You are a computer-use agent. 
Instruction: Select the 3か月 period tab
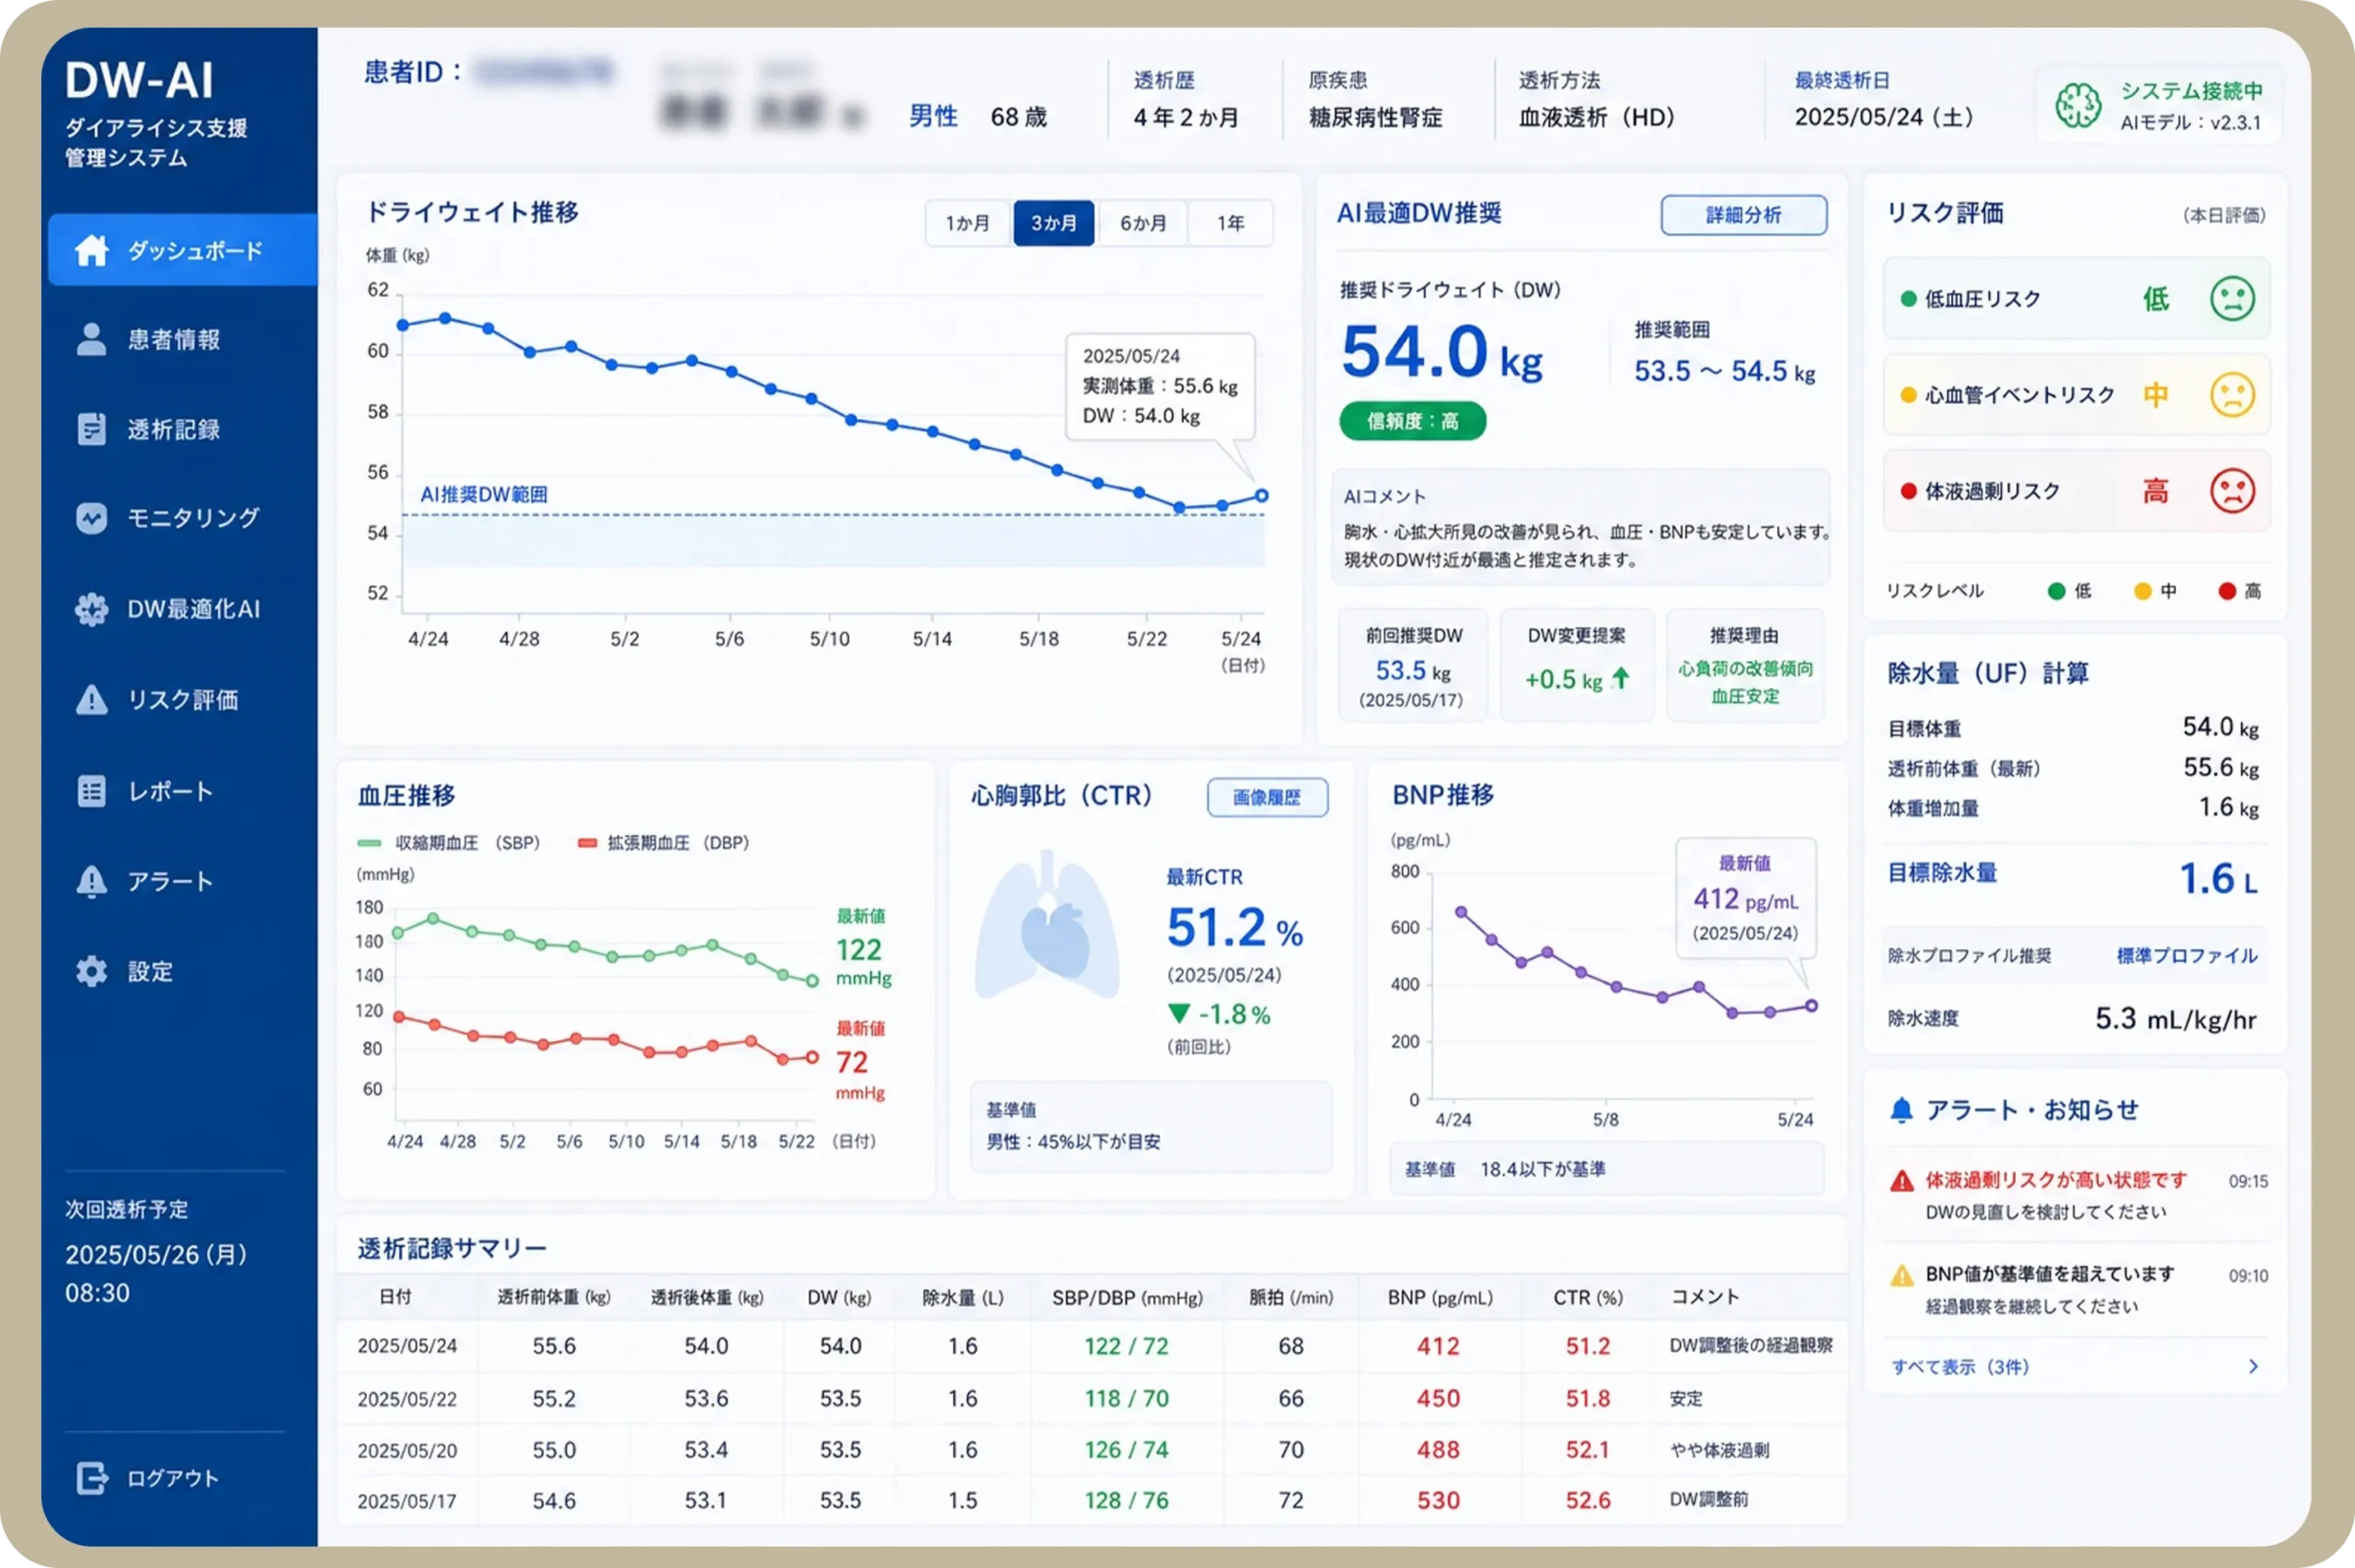pos(1054,223)
